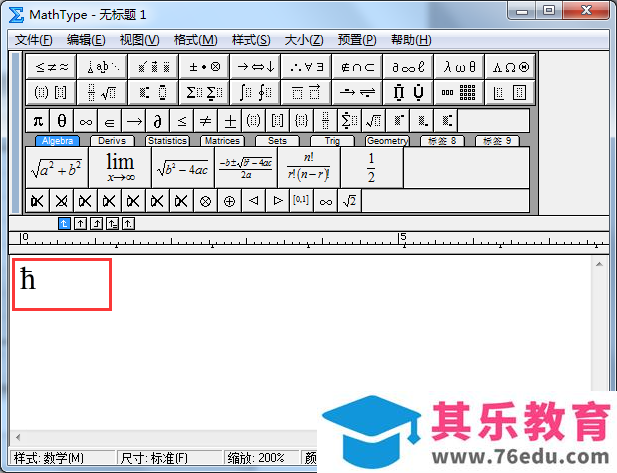Insert fraction template from small bar
This screenshot has height=473, width=617.
[326, 121]
